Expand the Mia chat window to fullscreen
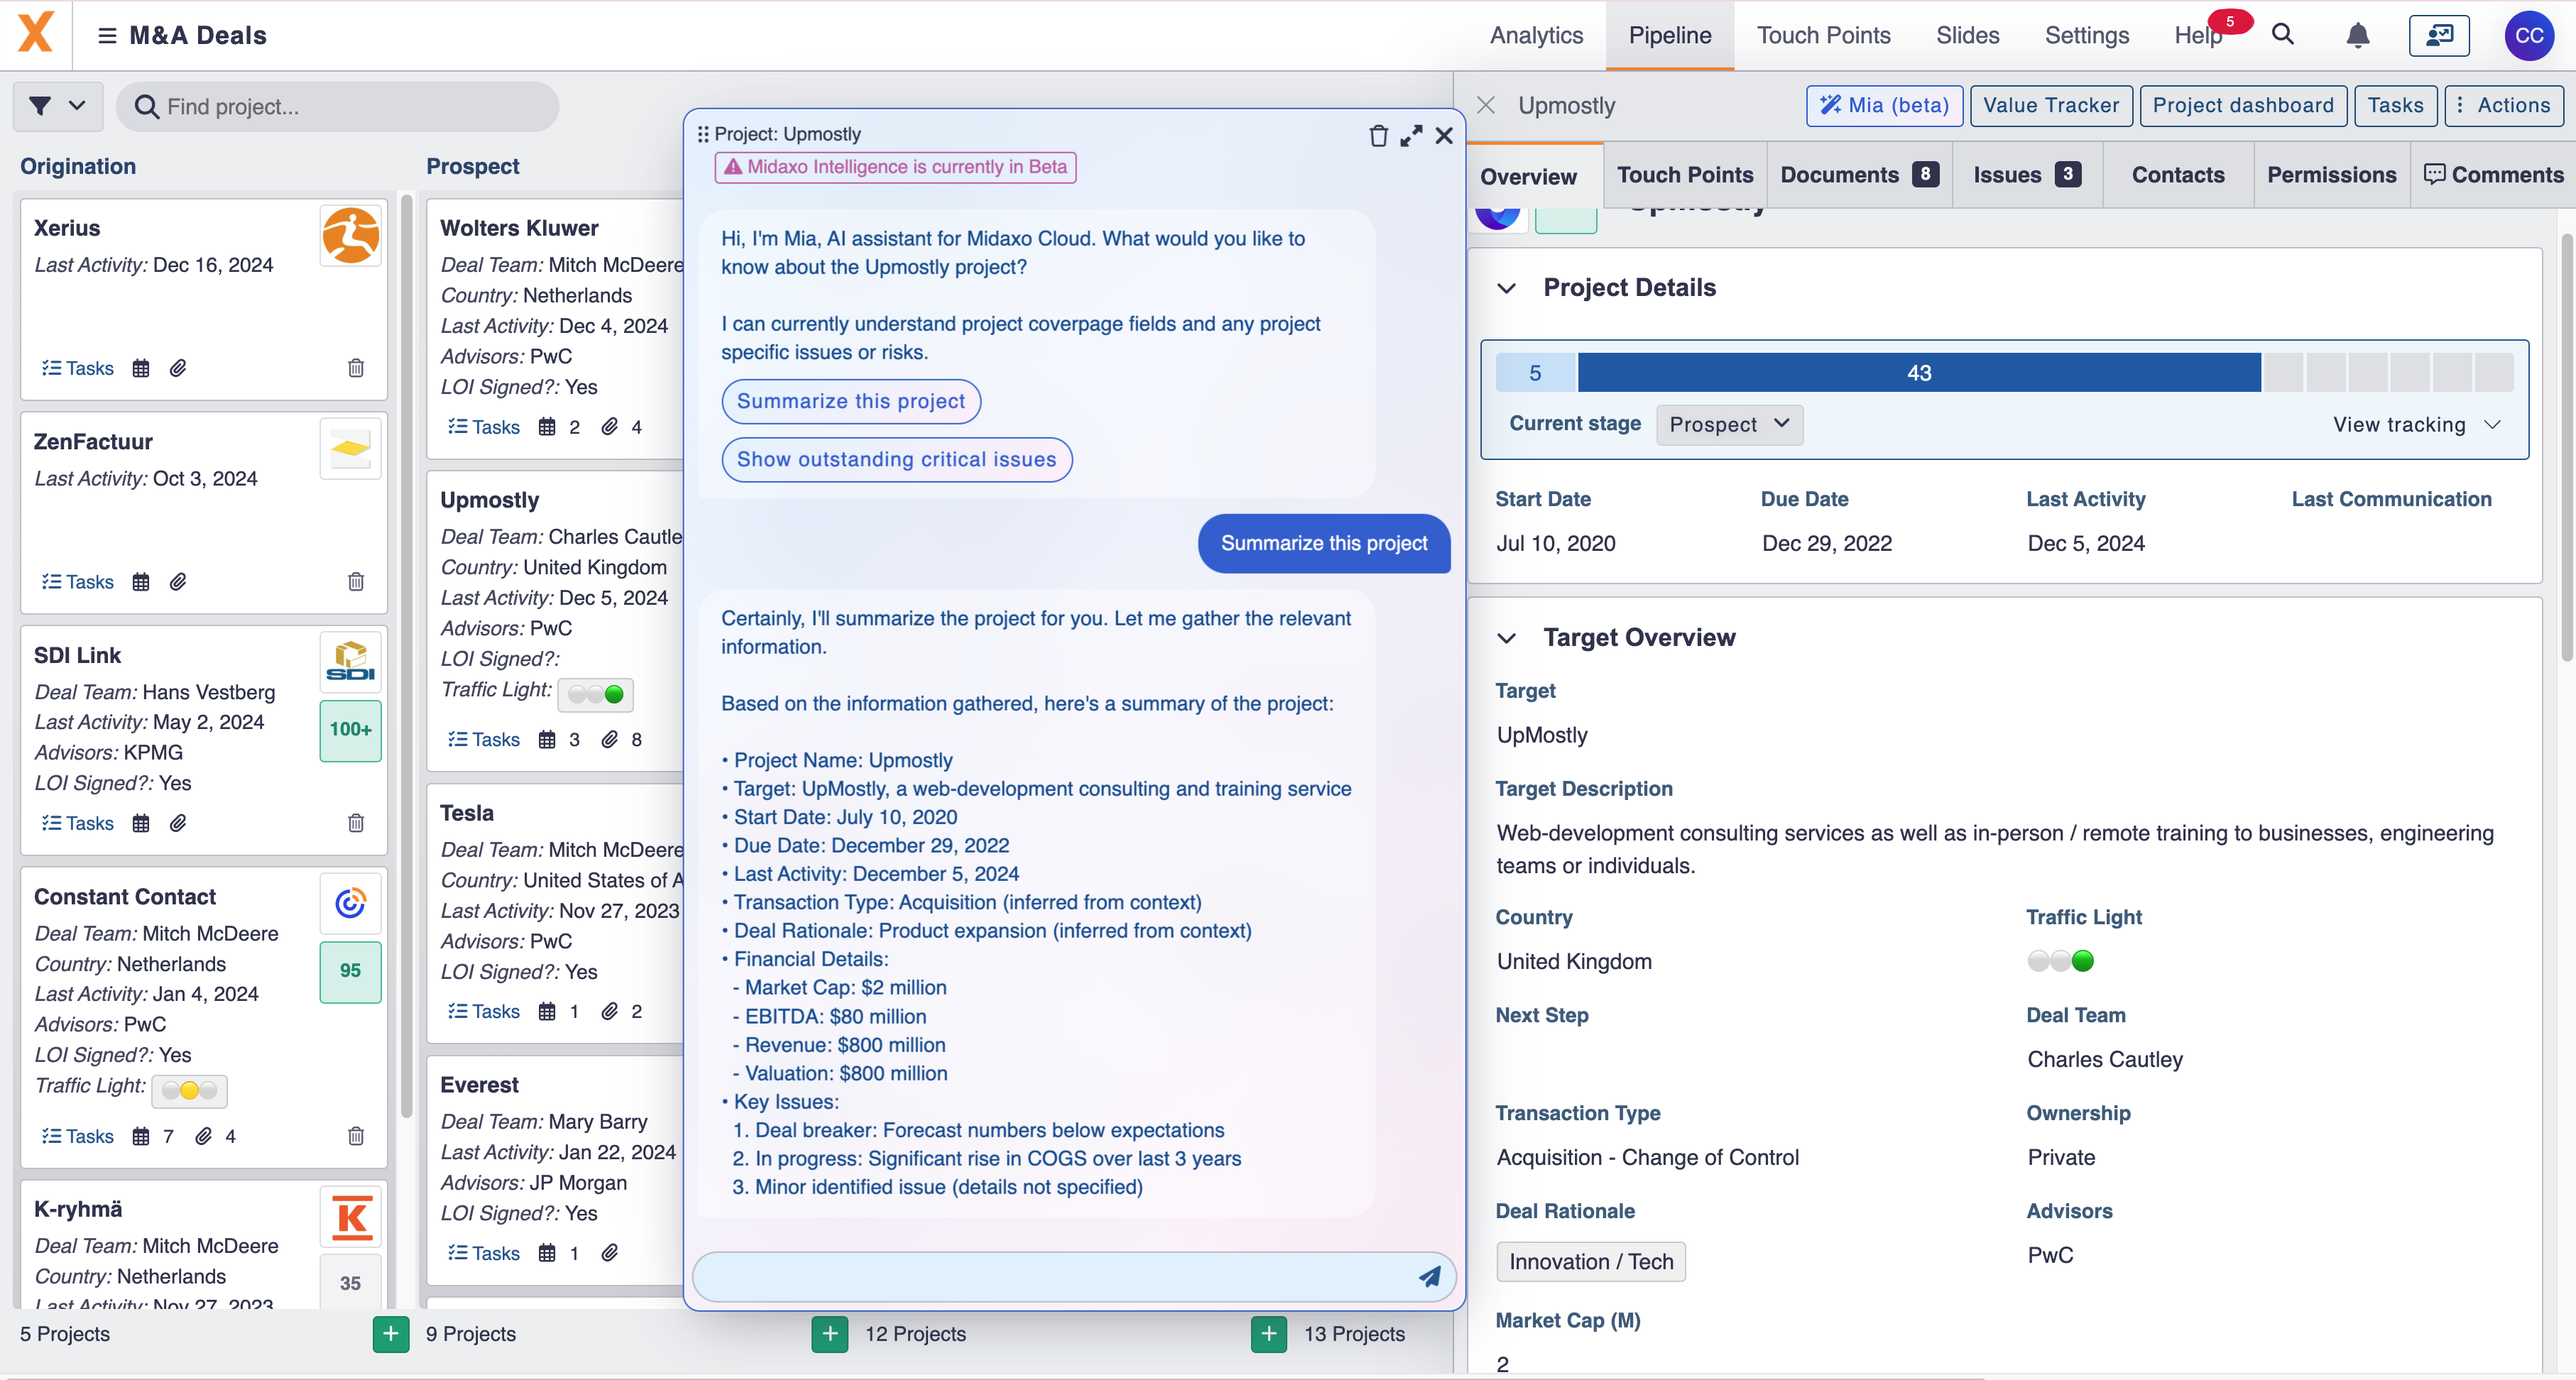The image size is (2576, 1380). tap(1411, 136)
